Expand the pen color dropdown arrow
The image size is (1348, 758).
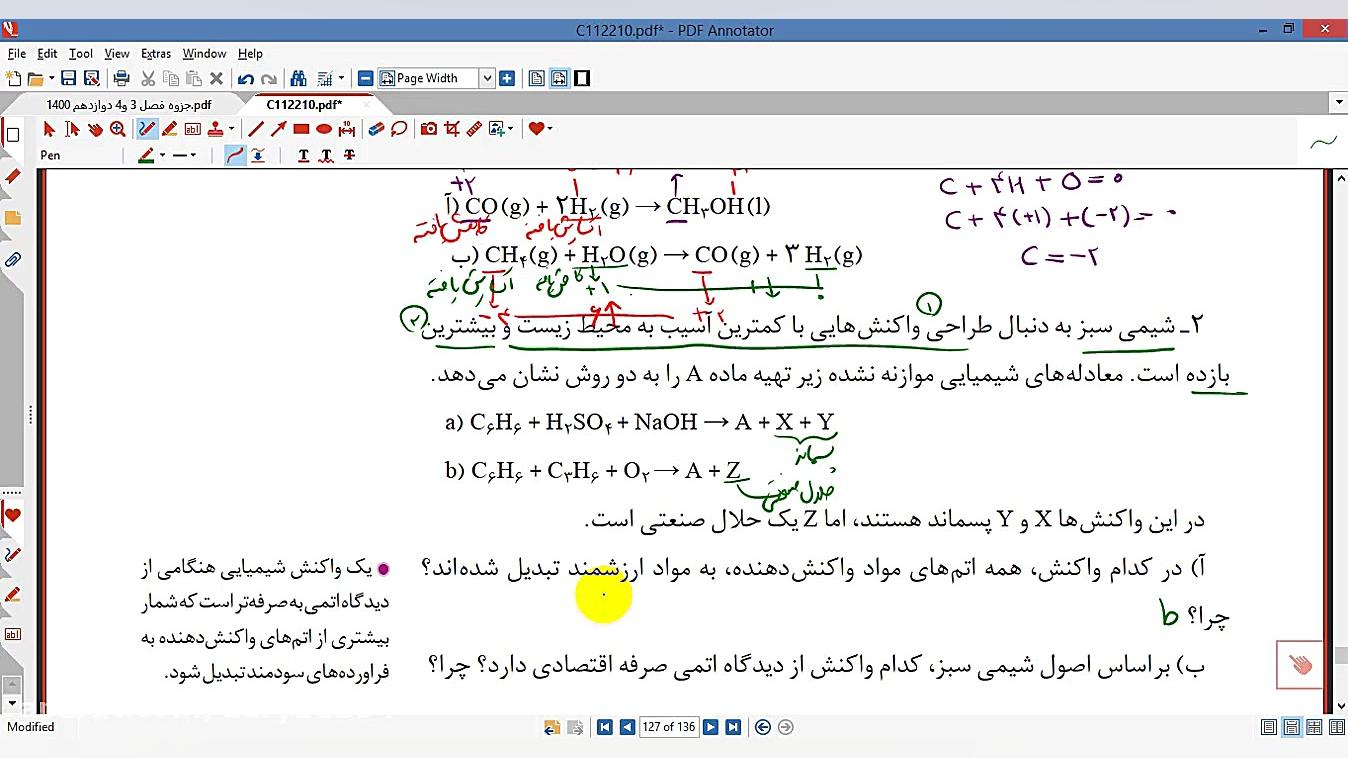162,155
